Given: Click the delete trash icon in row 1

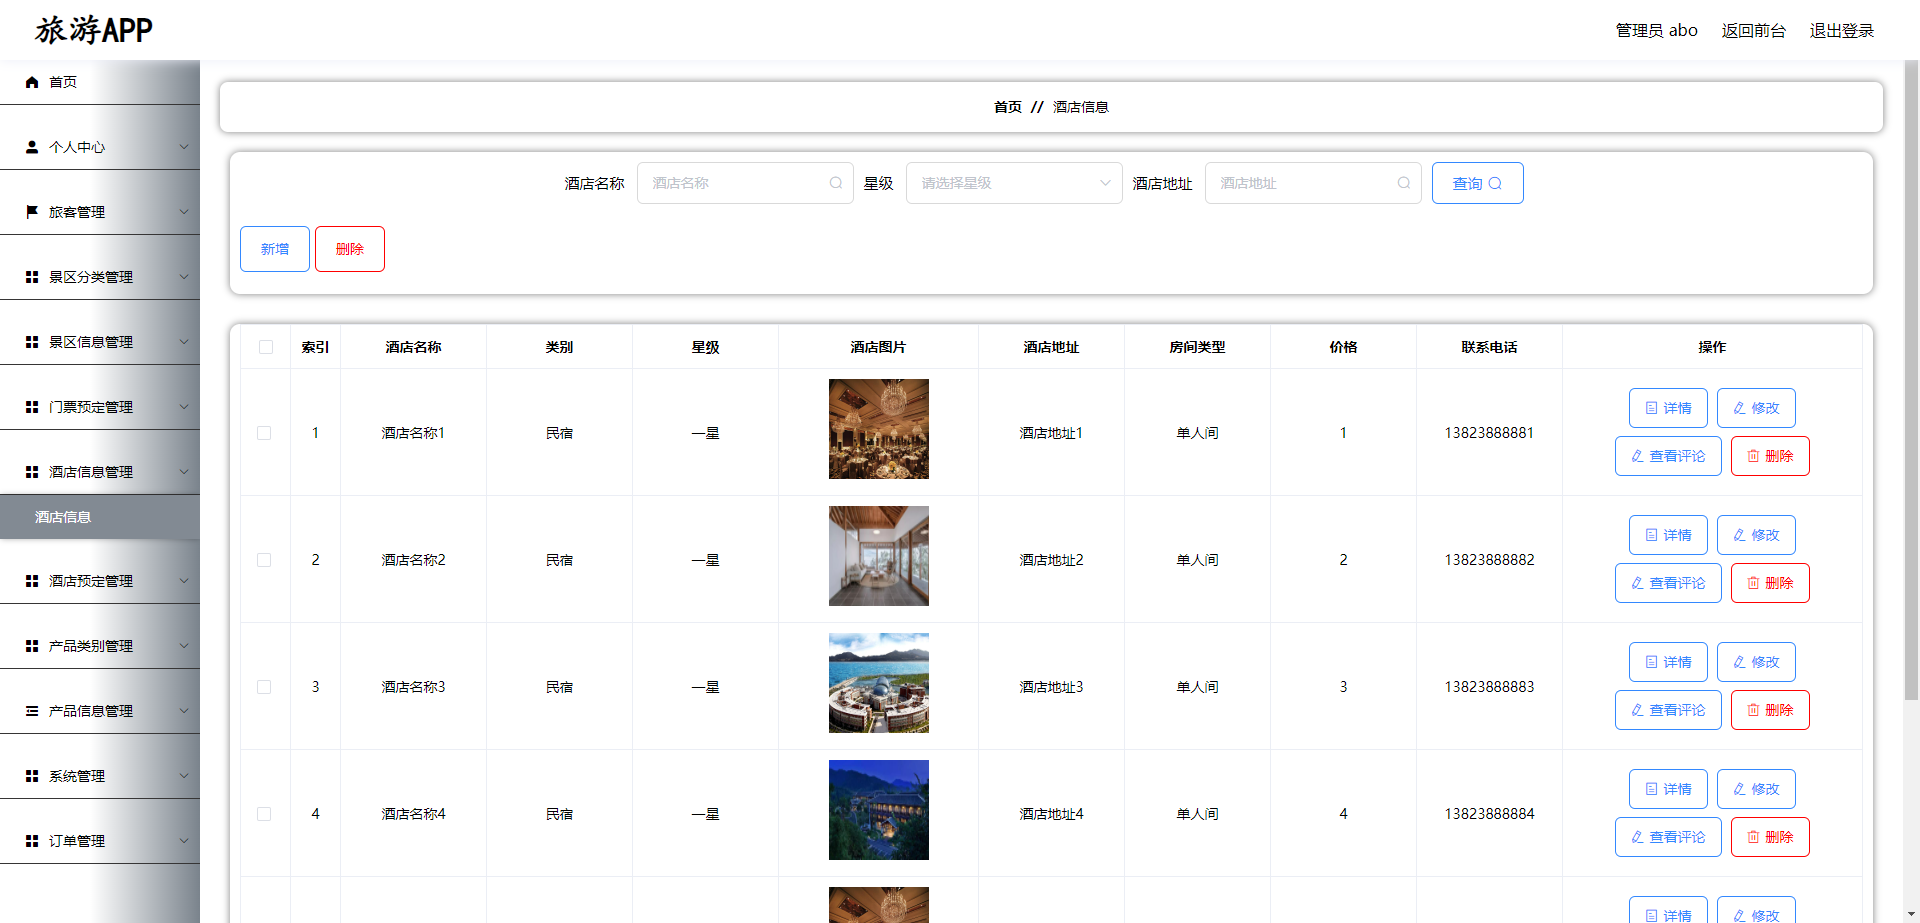Looking at the screenshot, I should (x=1752, y=456).
